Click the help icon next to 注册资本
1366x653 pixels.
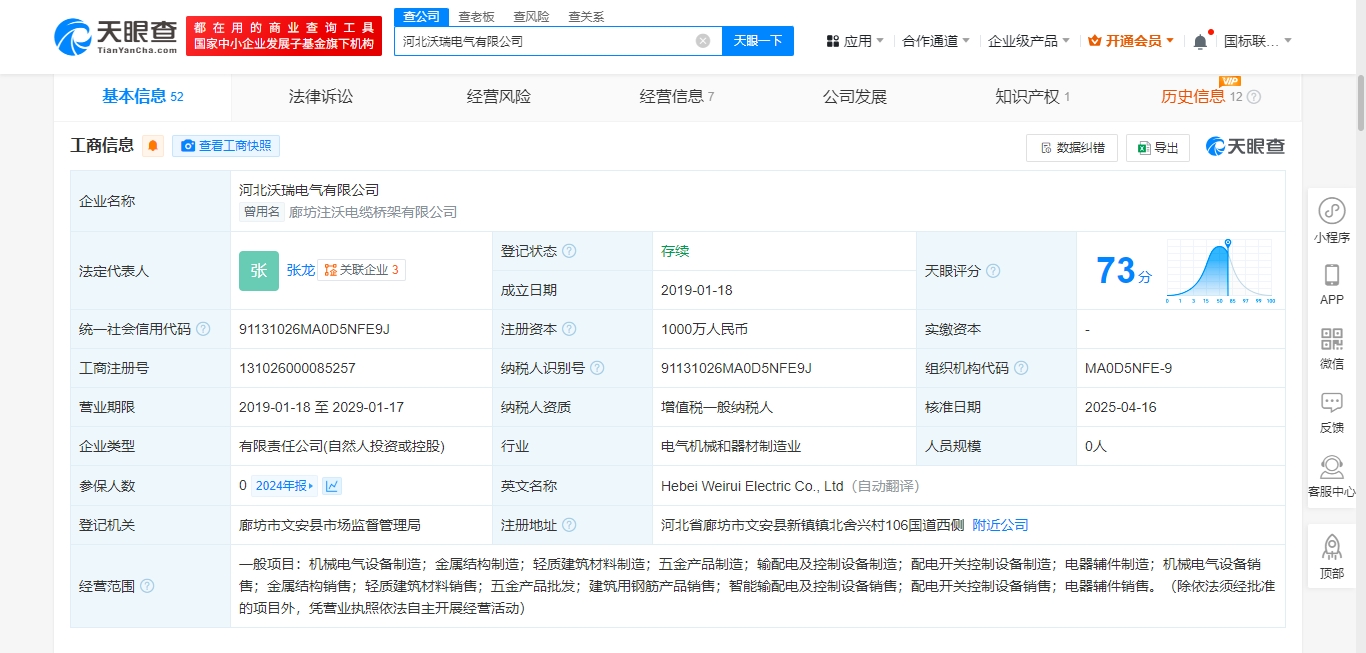569,329
